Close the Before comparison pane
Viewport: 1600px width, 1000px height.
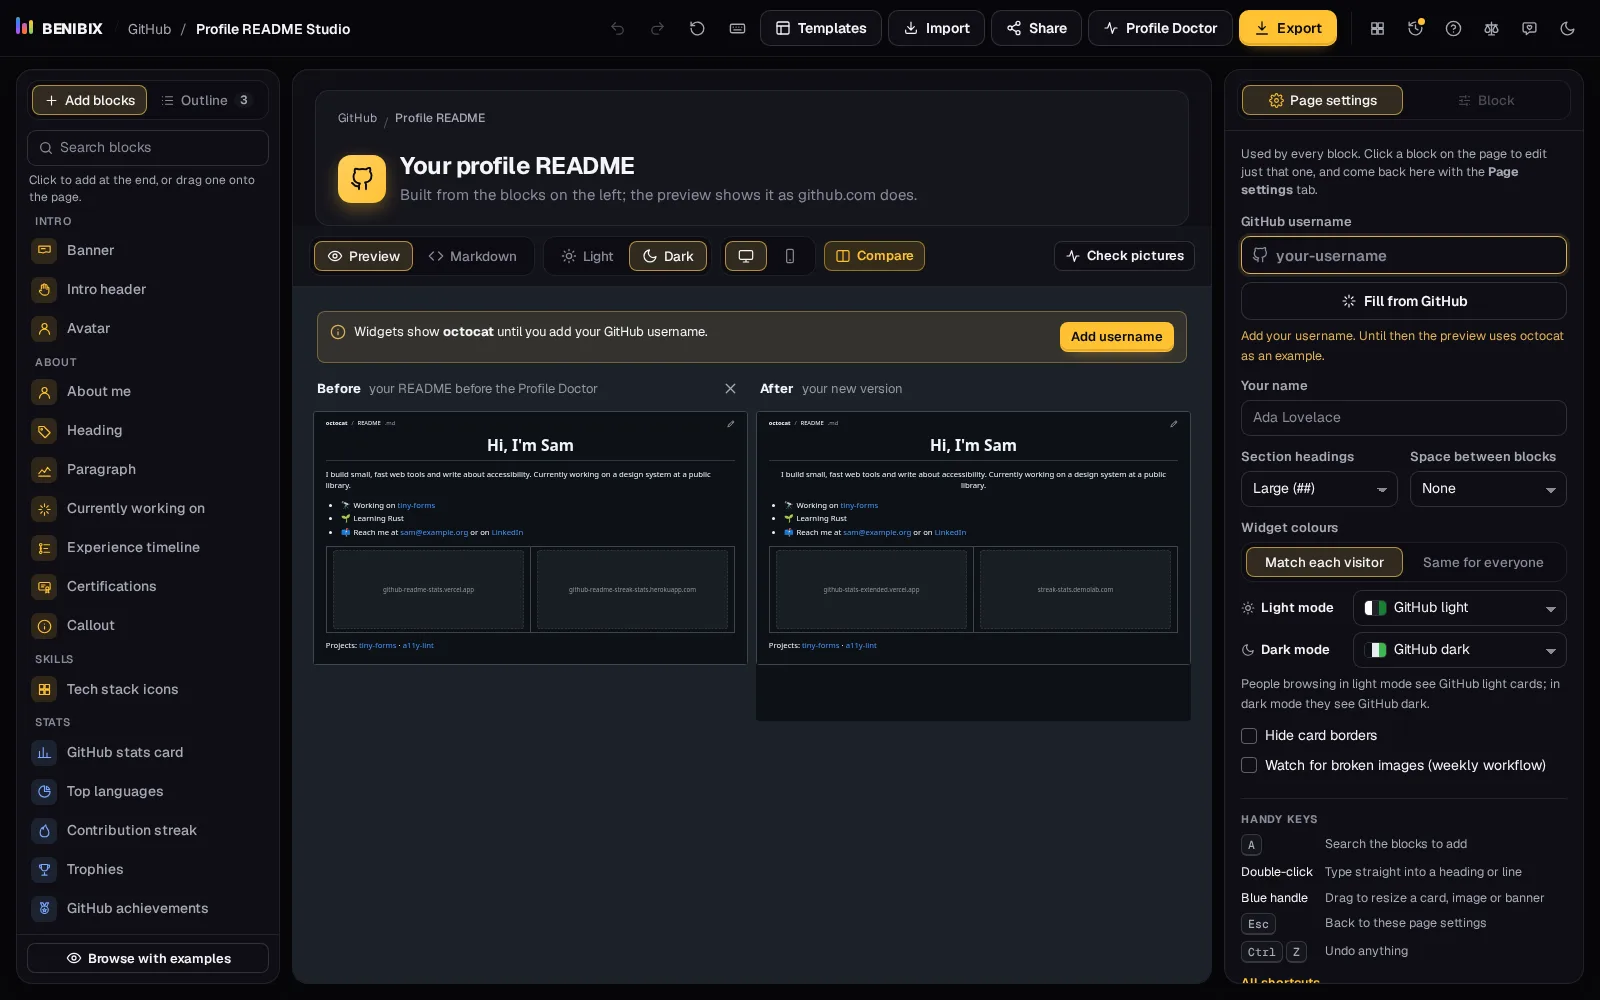click(x=730, y=388)
